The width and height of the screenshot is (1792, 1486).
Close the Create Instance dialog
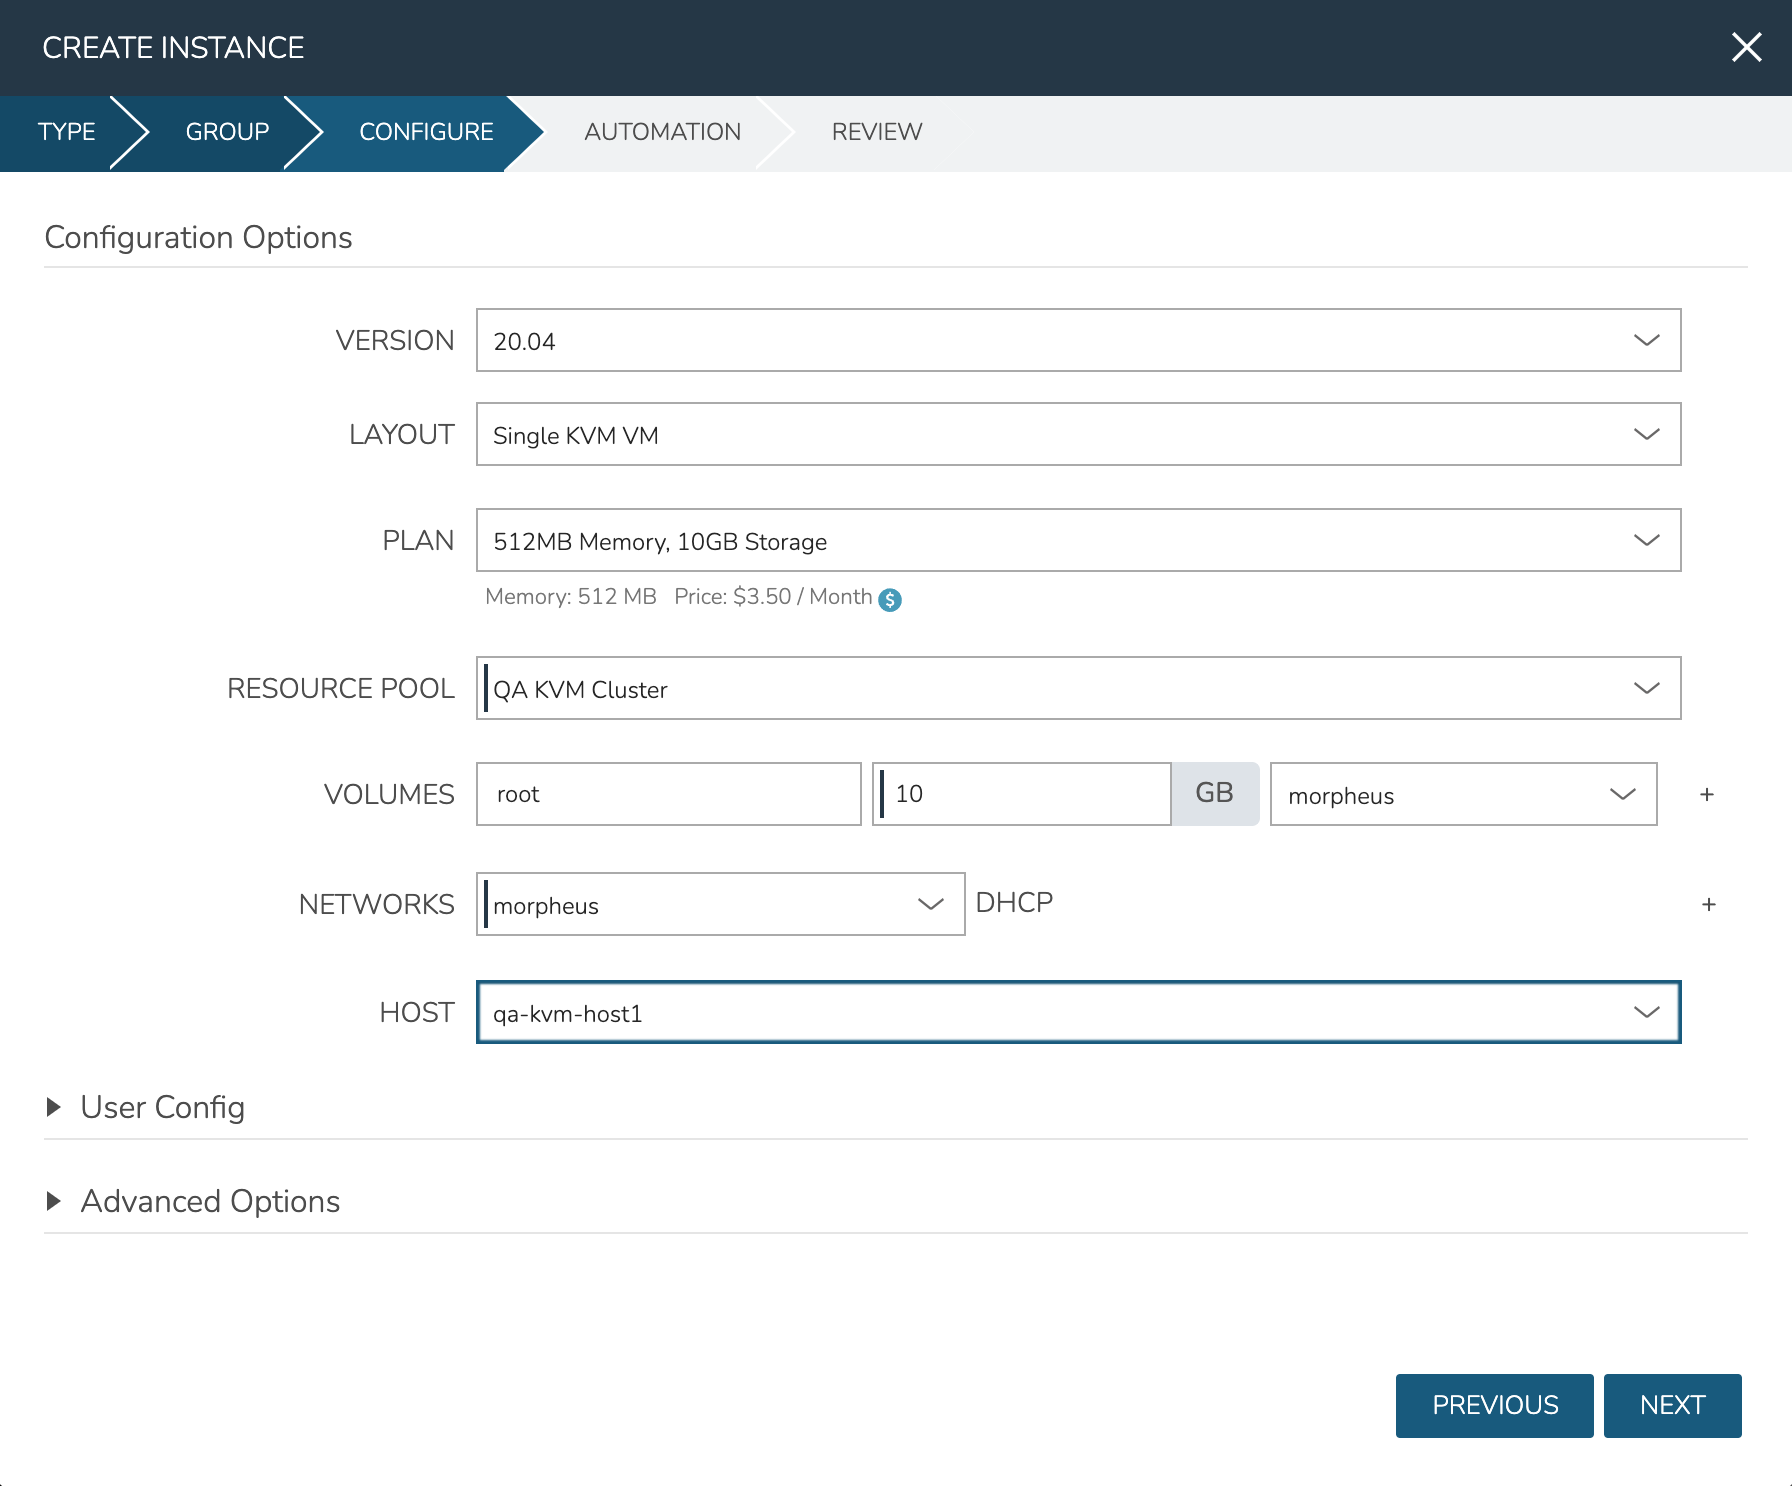pos(1746,47)
